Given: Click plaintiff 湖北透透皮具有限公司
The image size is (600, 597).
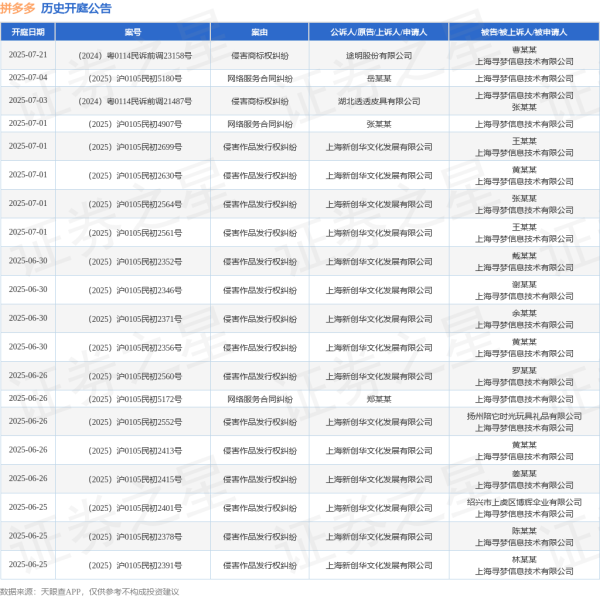Looking at the screenshot, I should point(379,101).
